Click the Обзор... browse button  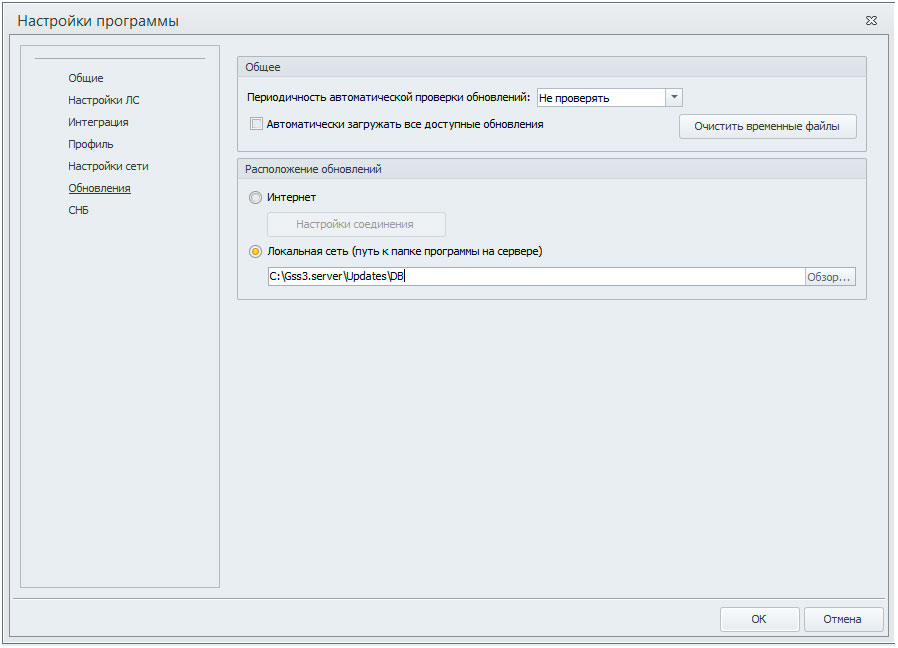point(830,277)
